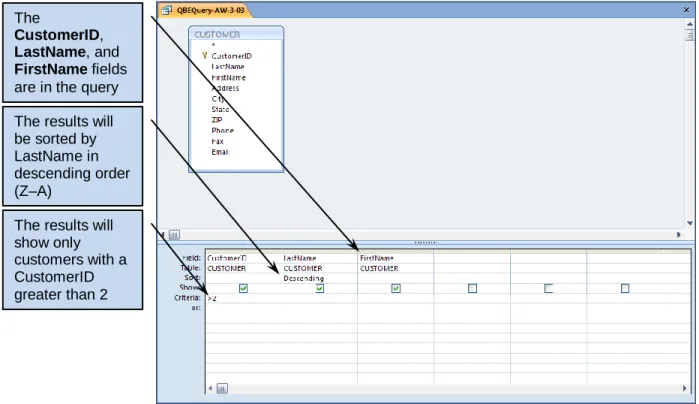Click the primary key icon beside CustomerID
This screenshot has height=404, width=699.
tap(205, 55)
